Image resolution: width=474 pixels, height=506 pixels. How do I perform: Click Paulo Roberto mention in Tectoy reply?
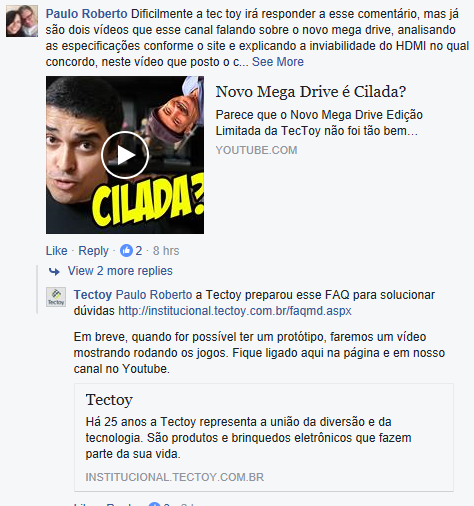click(154, 295)
